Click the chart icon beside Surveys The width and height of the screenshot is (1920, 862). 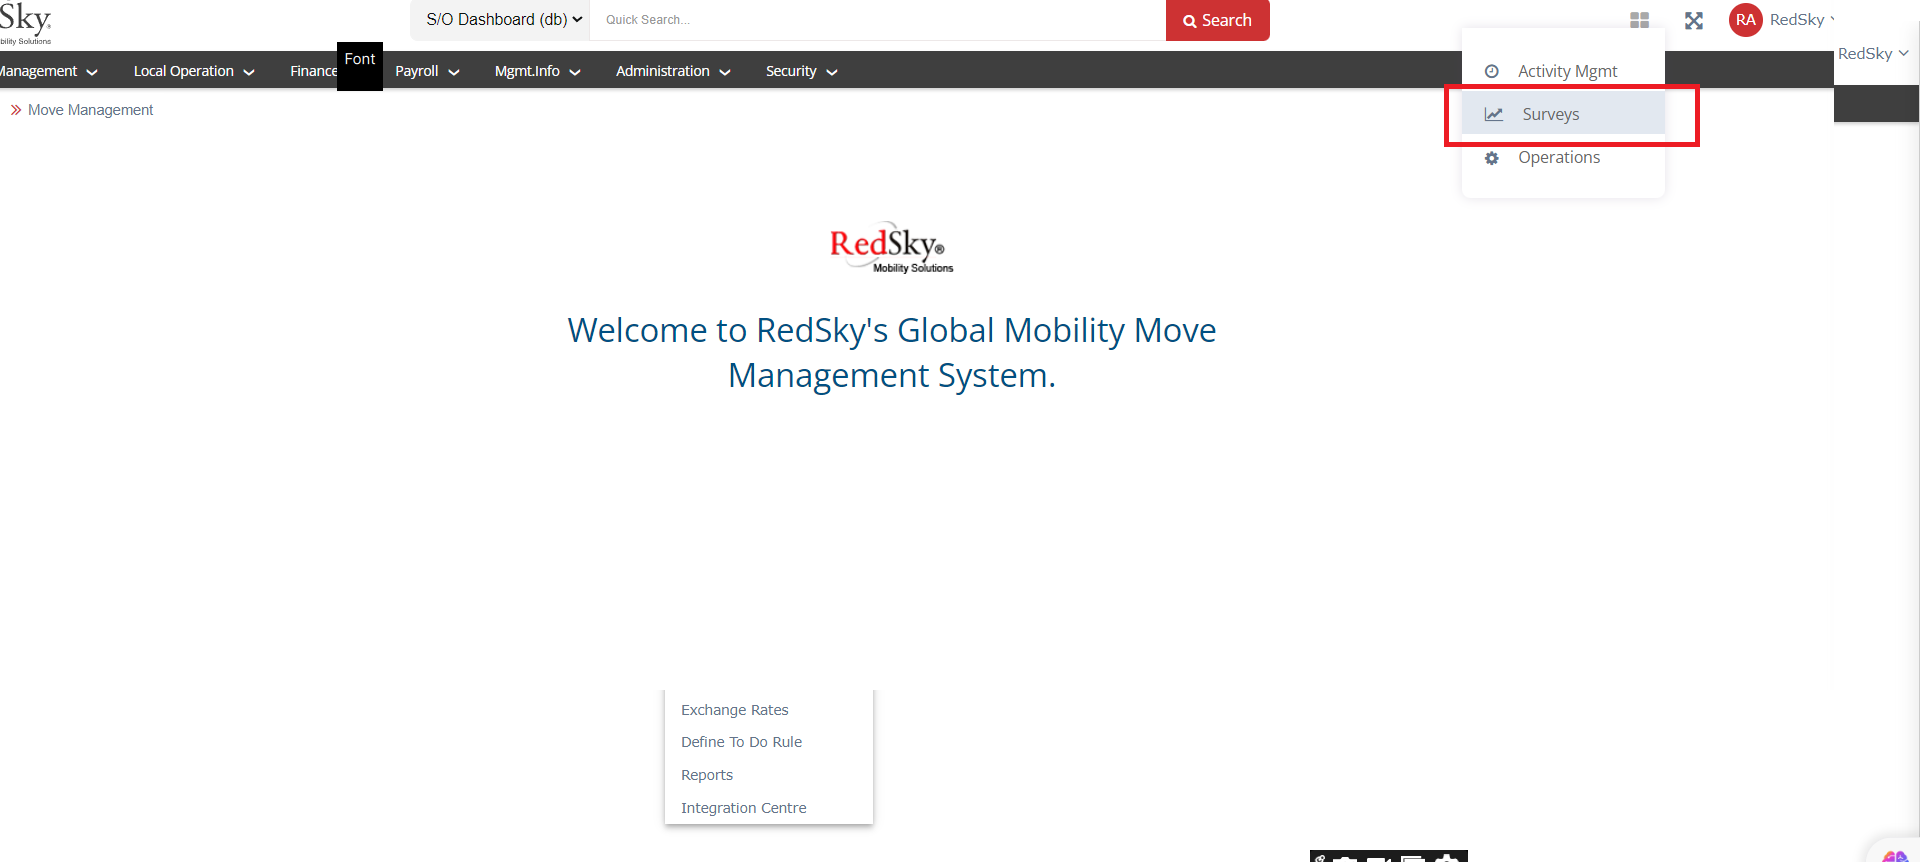tap(1493, 114)
